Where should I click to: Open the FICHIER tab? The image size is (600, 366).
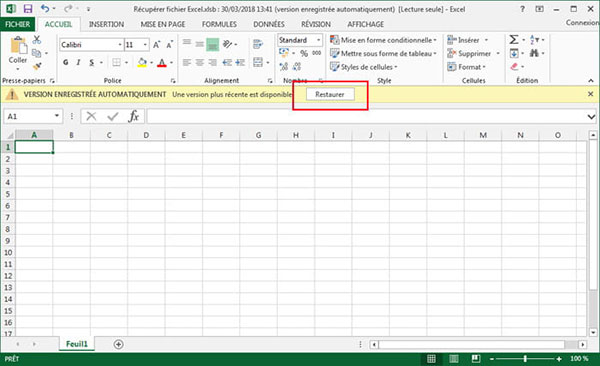[x=18, y=24]
